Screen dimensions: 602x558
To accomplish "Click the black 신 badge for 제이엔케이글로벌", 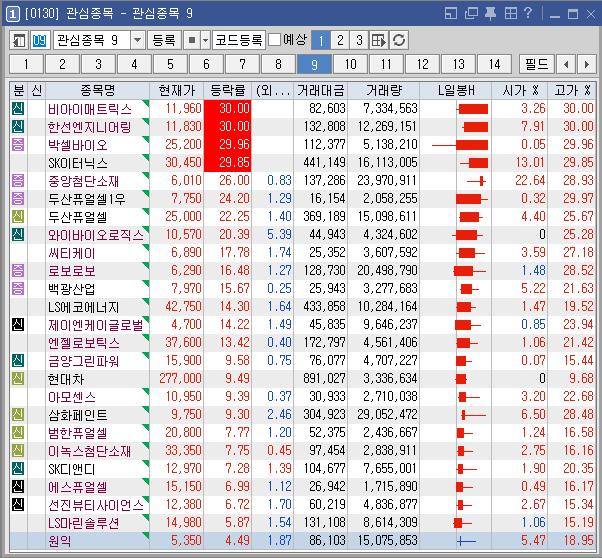I will (x=18, y=325).
